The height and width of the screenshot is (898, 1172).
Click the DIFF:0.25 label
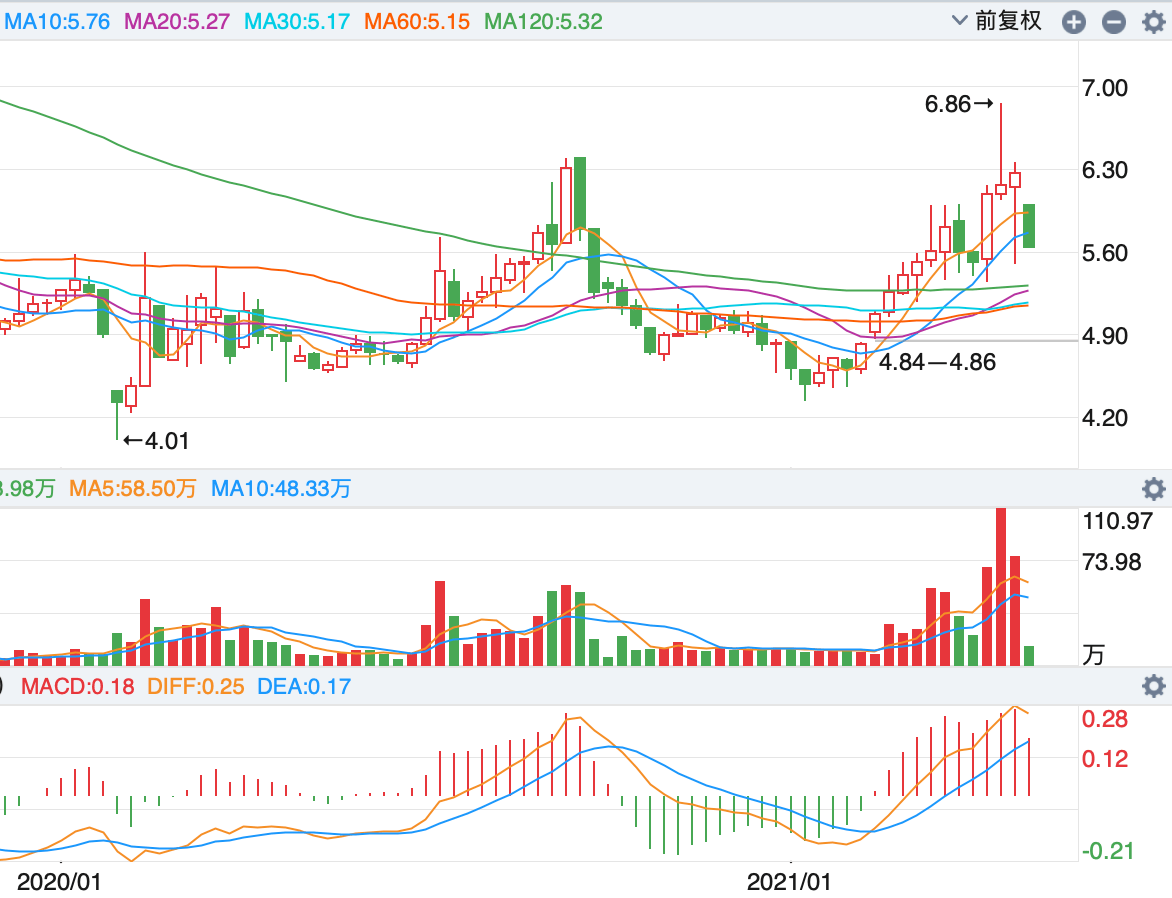coord(196,686)
